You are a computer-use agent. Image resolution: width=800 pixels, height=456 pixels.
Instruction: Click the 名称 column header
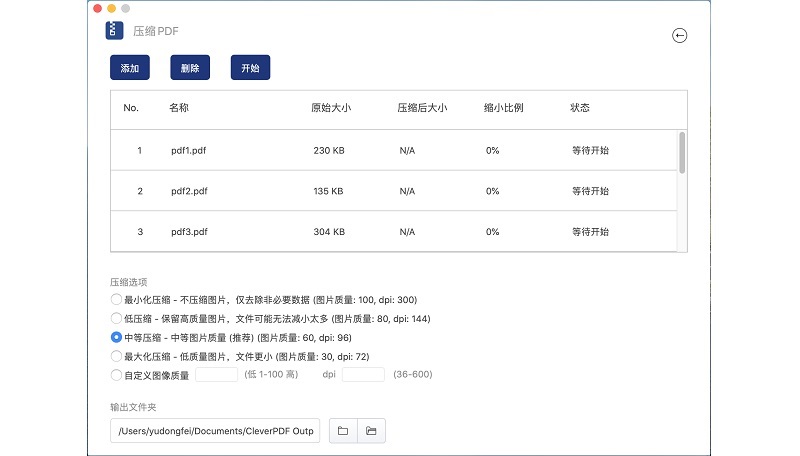(x=179, y=108)
